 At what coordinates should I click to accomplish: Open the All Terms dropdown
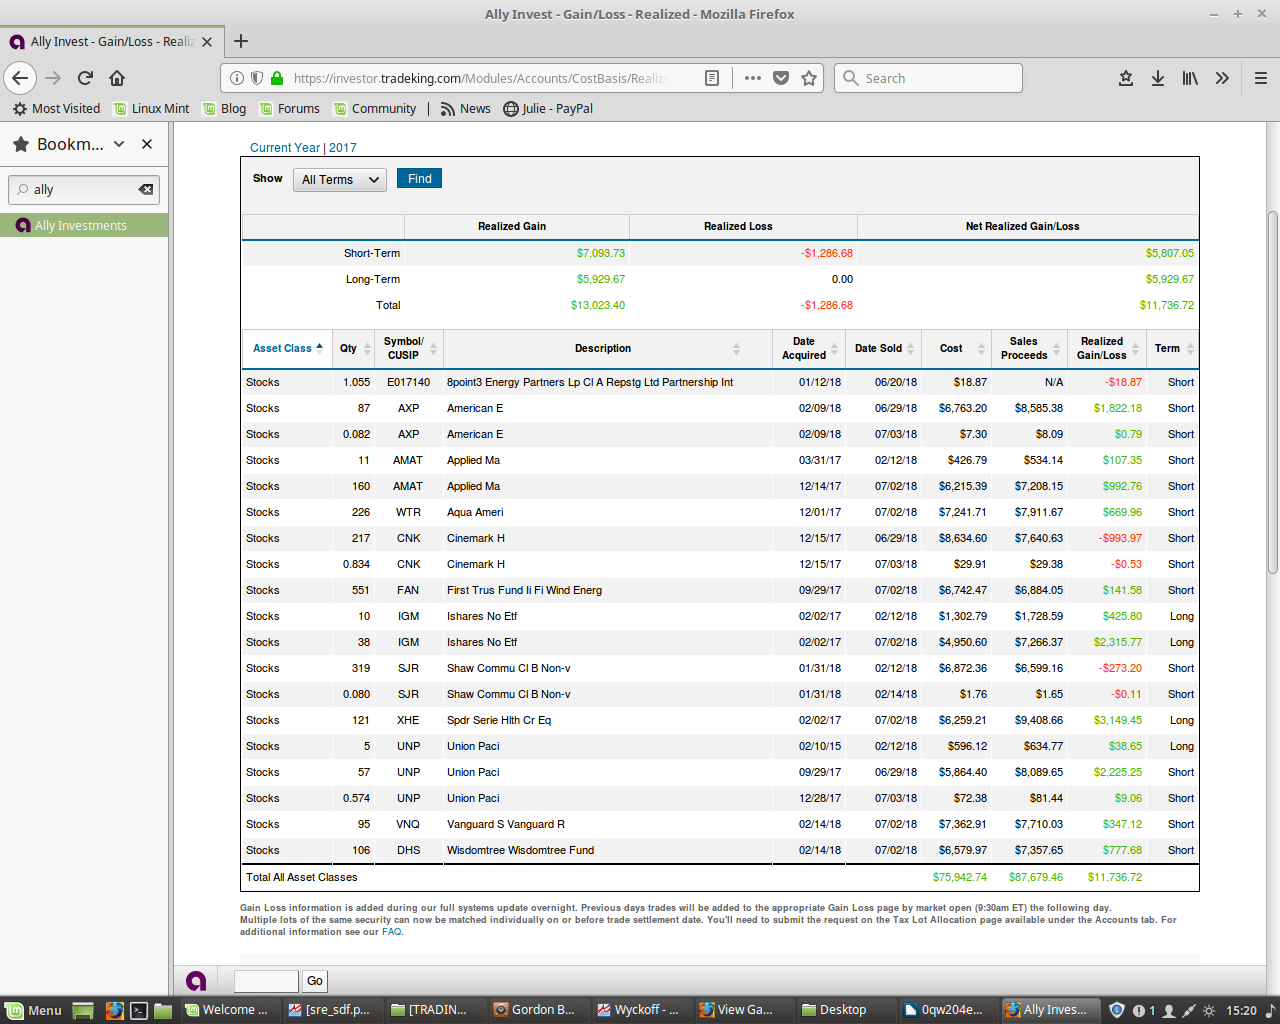[x=340, y=180]
